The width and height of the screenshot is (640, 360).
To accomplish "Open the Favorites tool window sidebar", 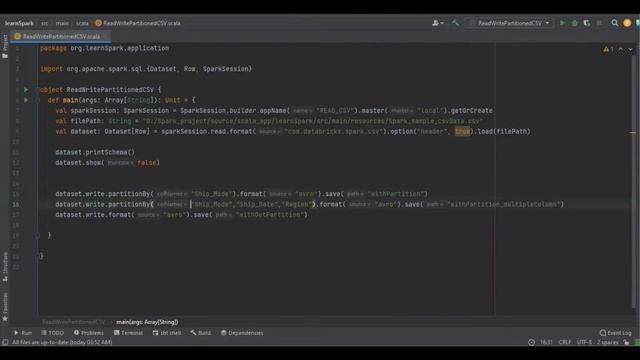I will [5, 307].
